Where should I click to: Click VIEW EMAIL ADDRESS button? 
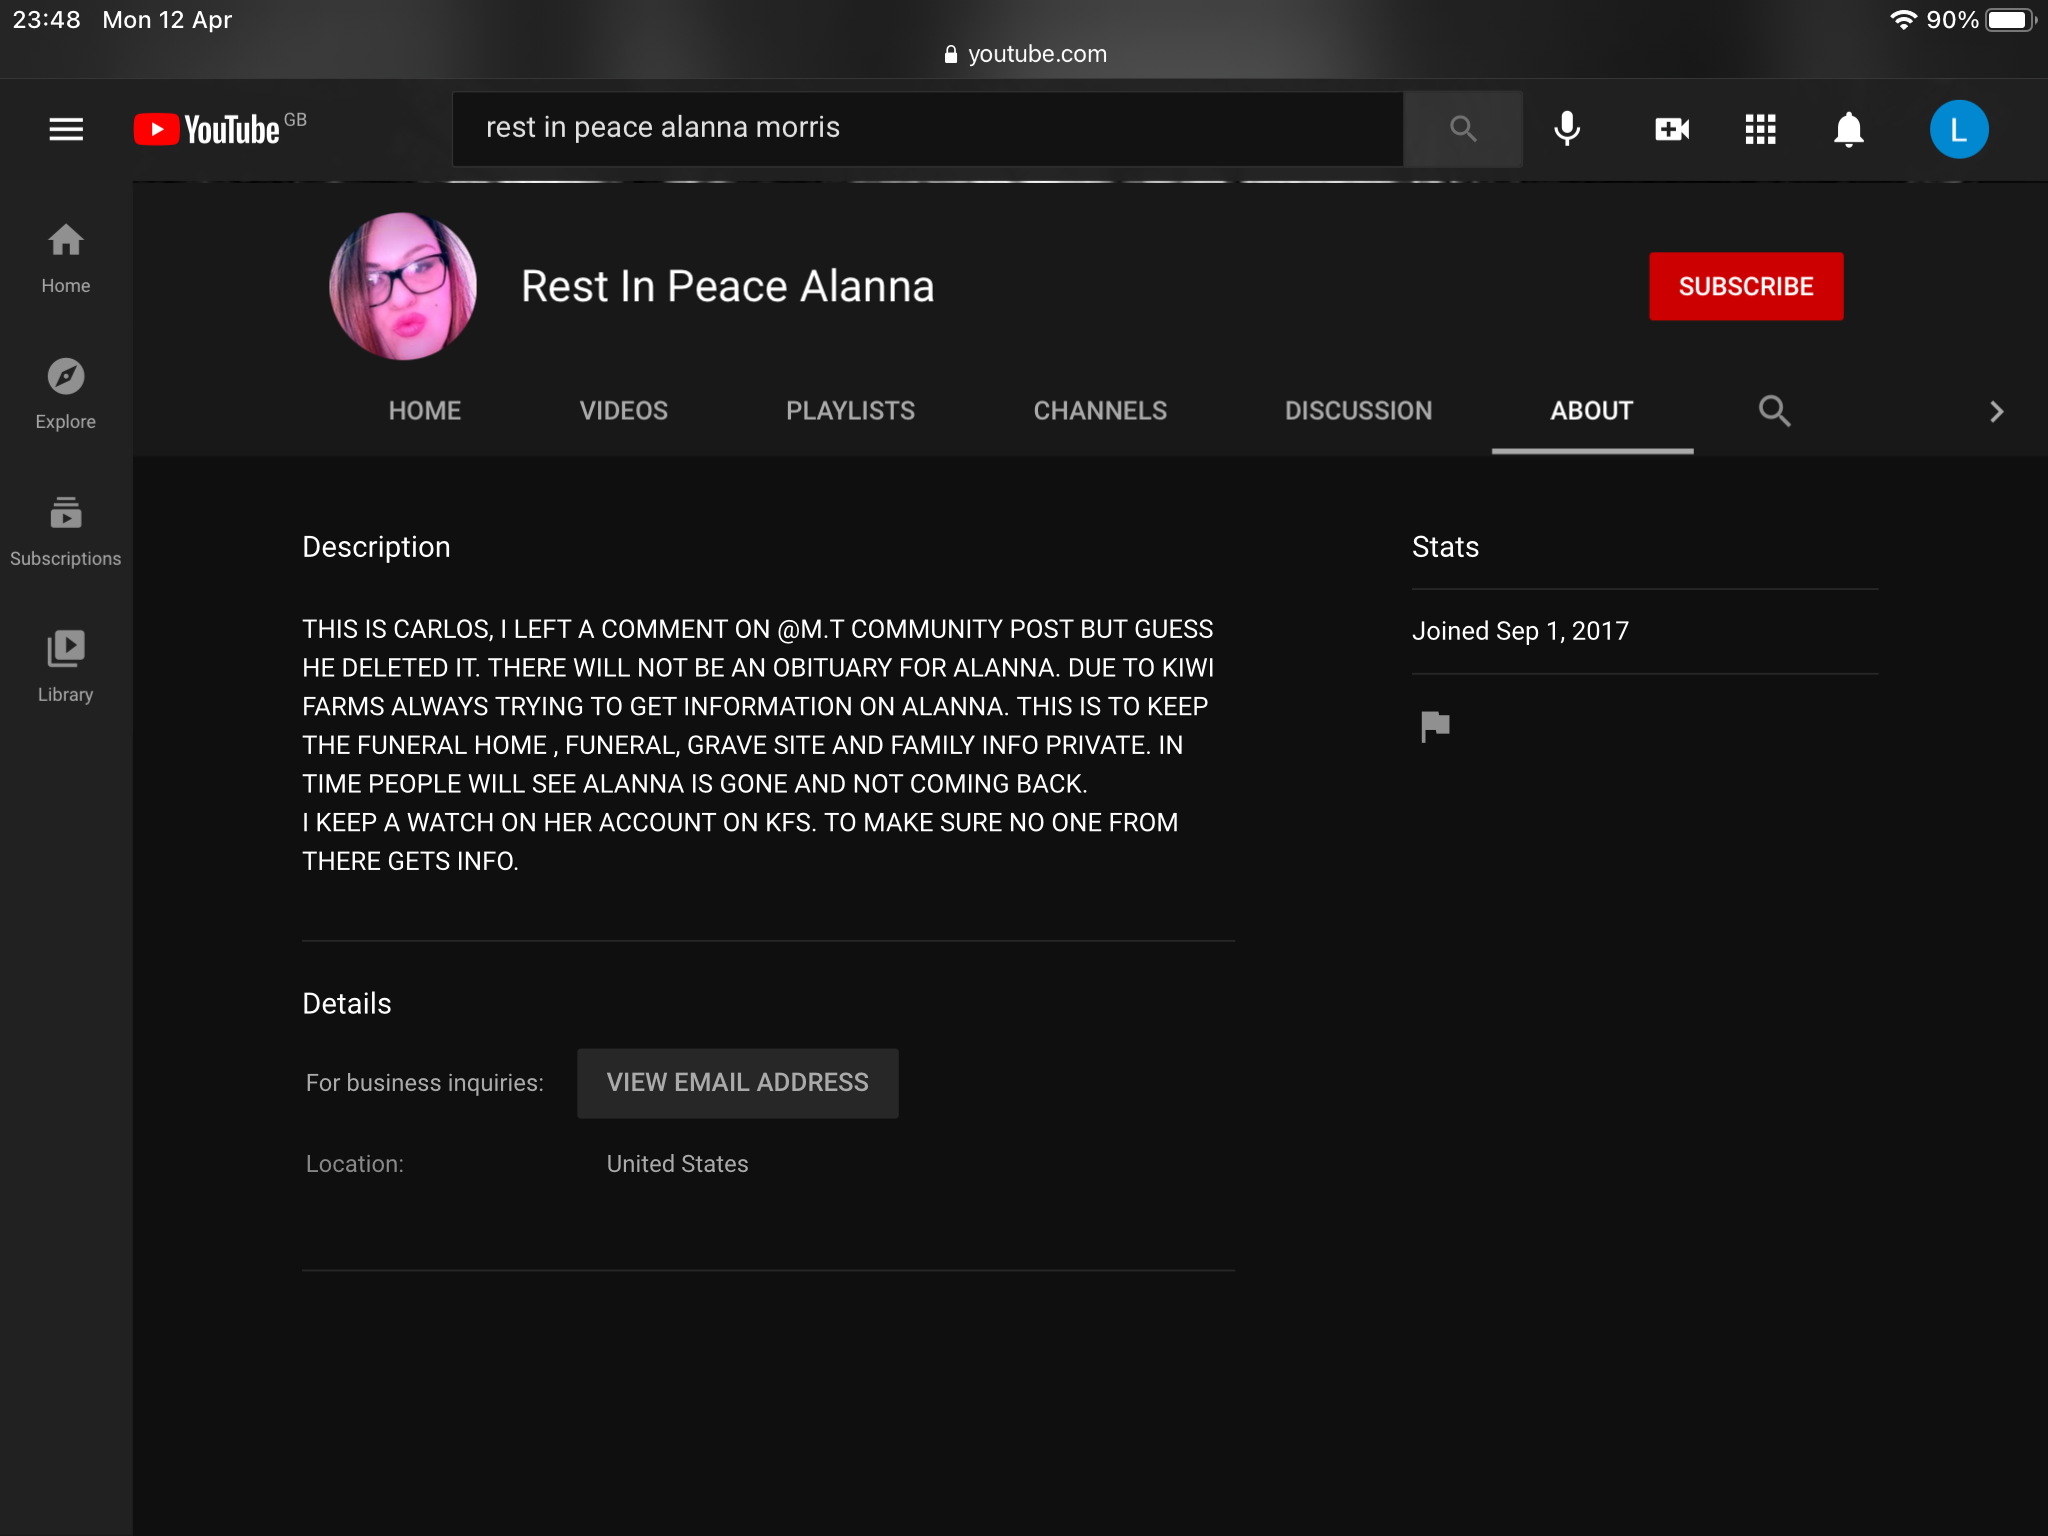pos(738,1083)
